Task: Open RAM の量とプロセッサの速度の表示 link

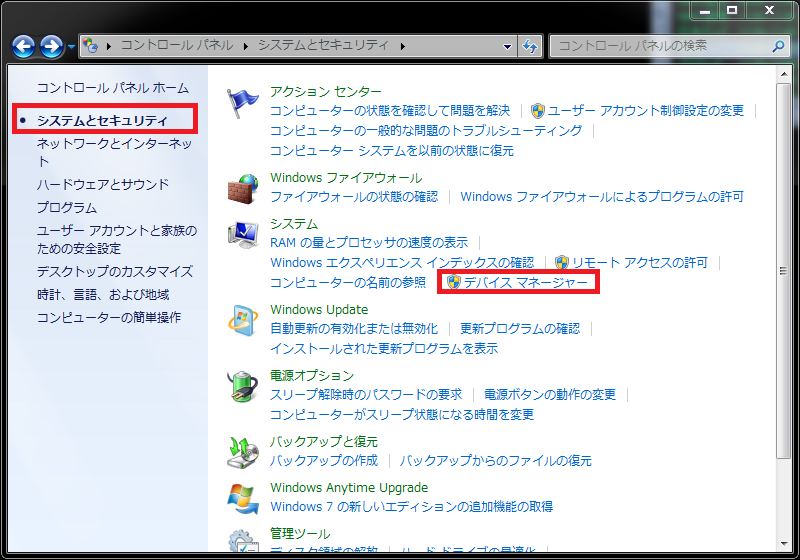Action: click(x=369, y=243)
